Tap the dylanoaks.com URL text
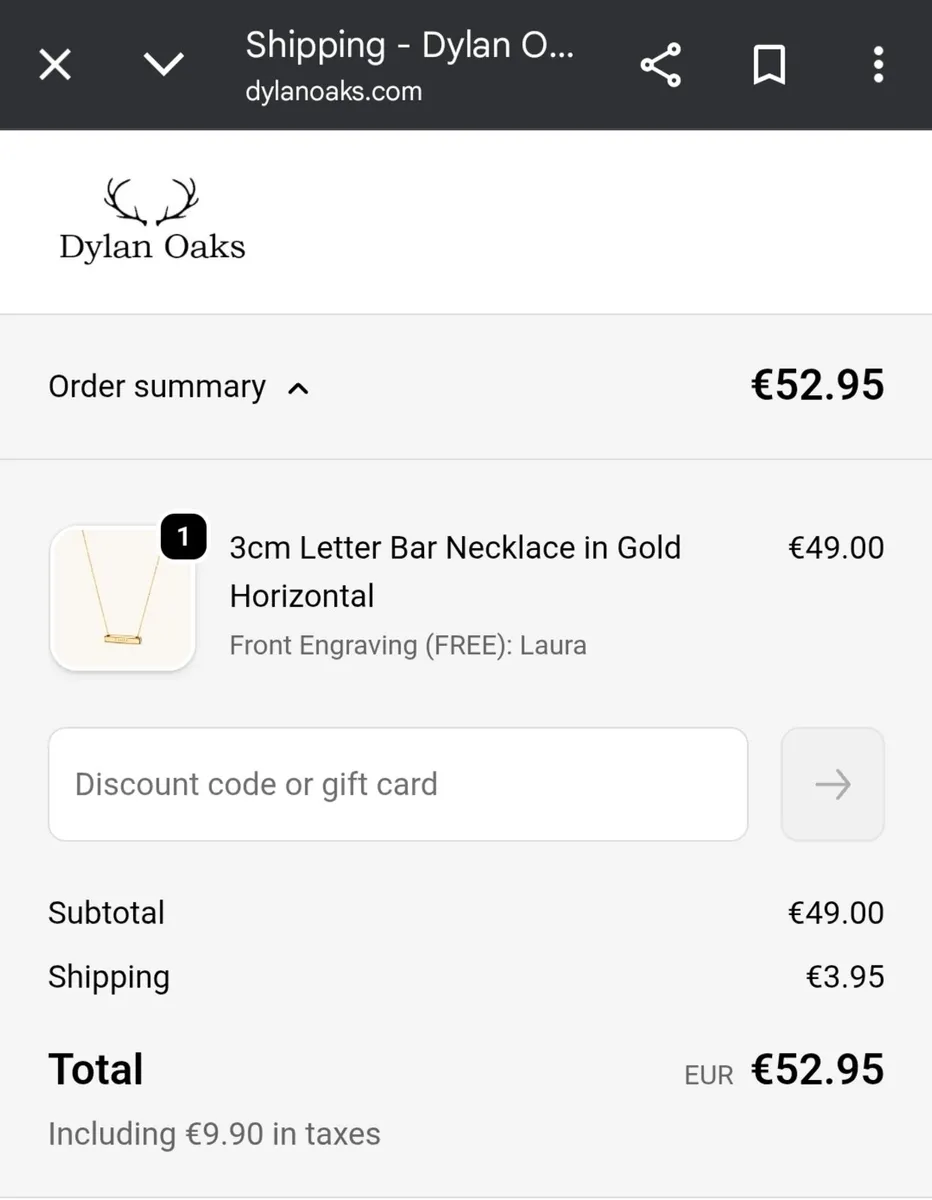Viewport: 932px width, 1200px height. click(333, 92)
